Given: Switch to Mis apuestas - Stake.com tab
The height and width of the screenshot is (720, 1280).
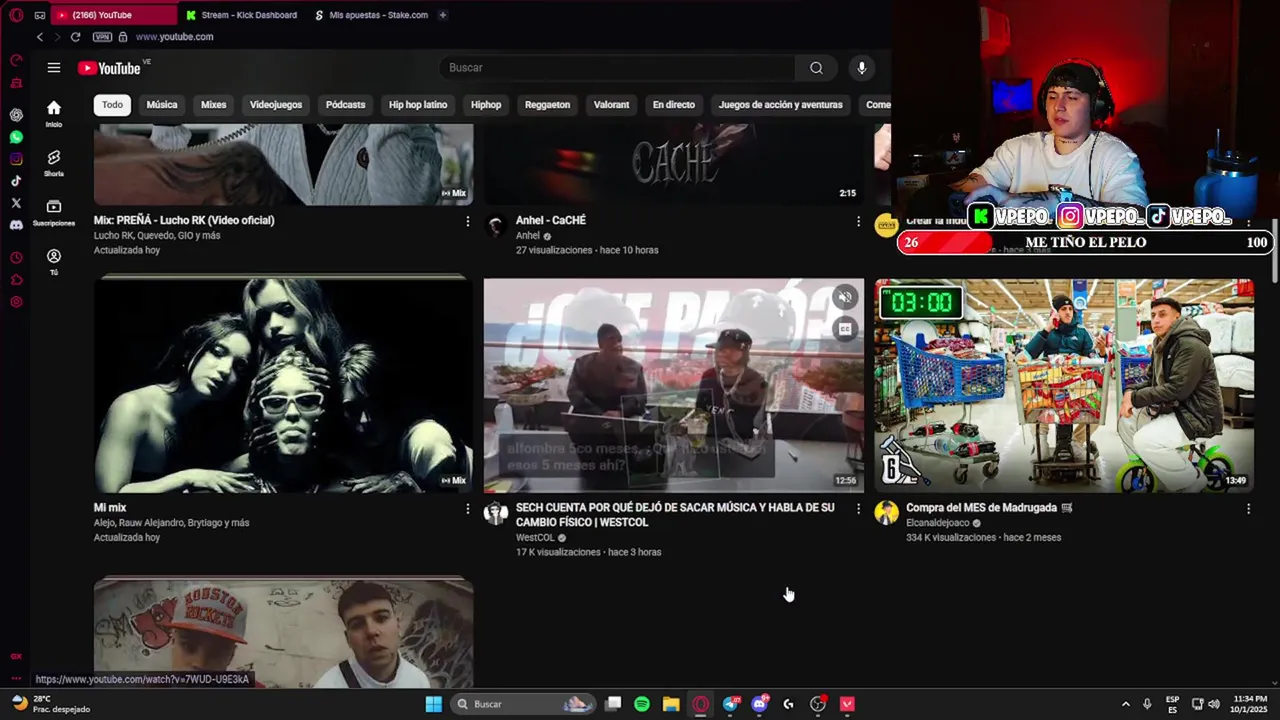Looking at the screenshot, I should click(x=371, y=15).
